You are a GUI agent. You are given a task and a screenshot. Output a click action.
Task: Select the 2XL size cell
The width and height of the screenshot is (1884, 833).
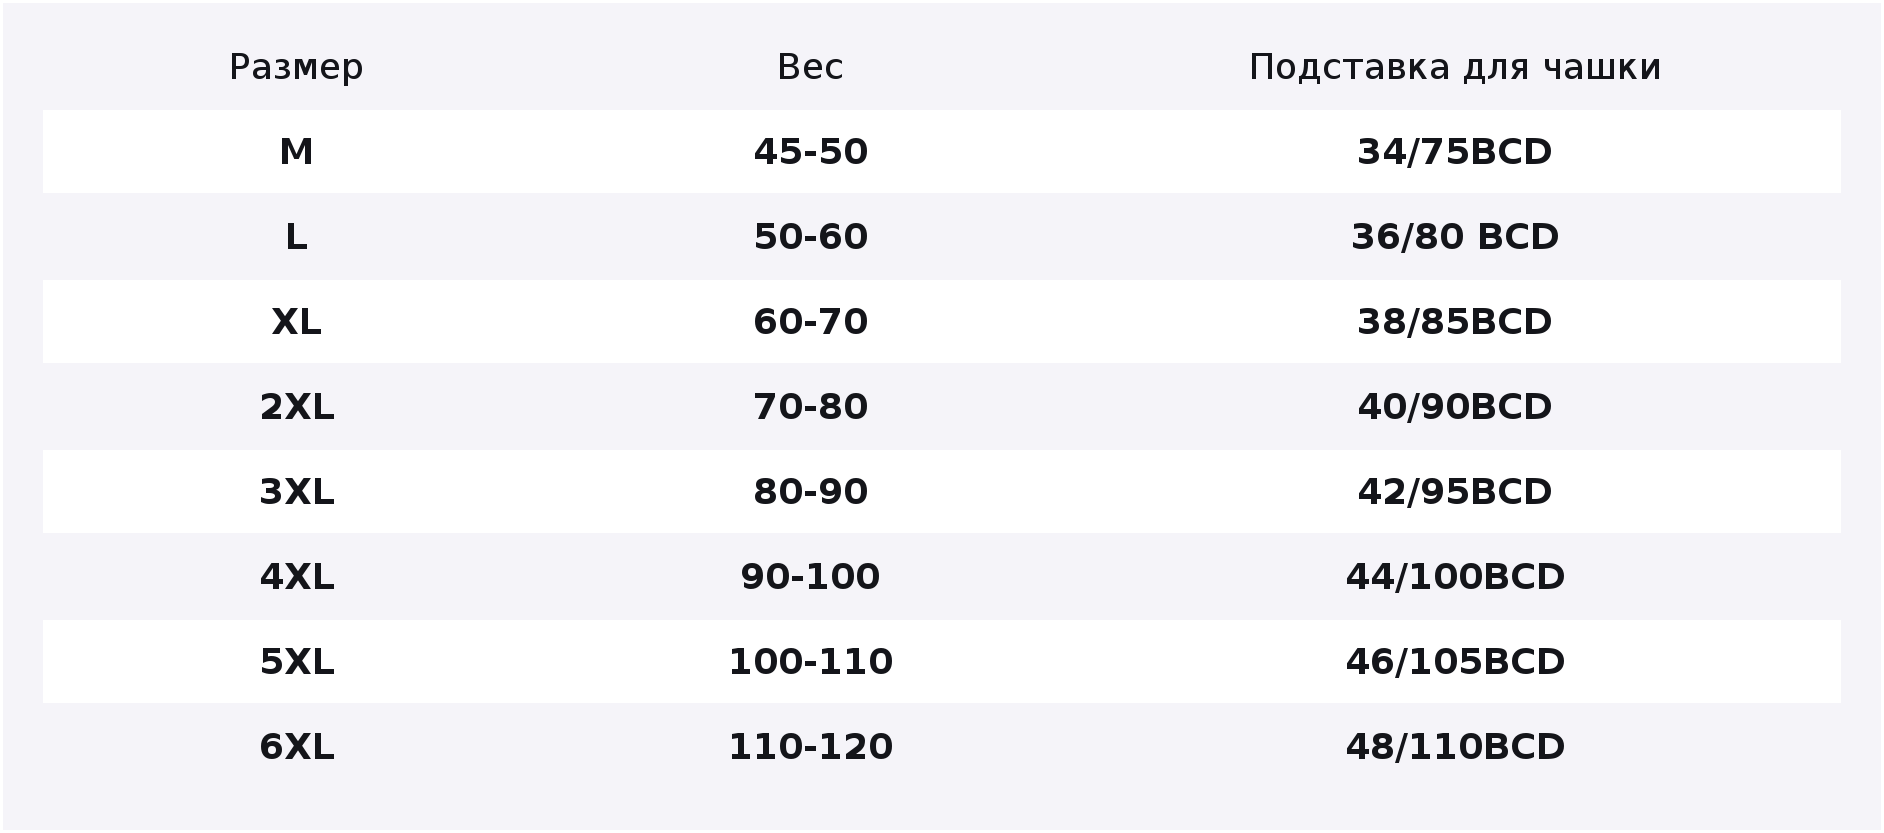tap(296, 407)
